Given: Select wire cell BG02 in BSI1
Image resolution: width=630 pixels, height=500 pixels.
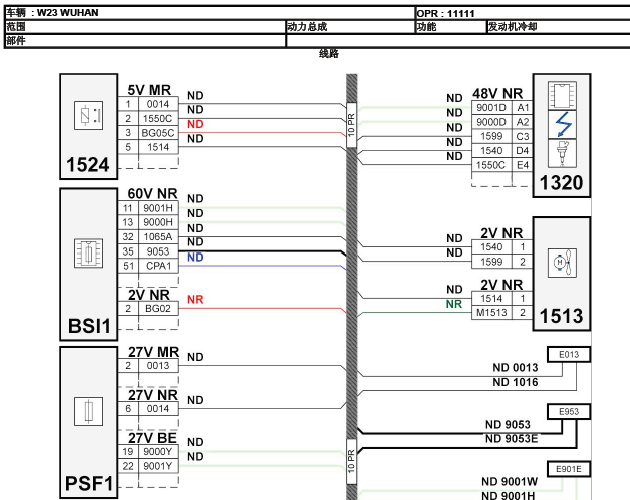Looking at the screenshot, I should click(158, 309).
